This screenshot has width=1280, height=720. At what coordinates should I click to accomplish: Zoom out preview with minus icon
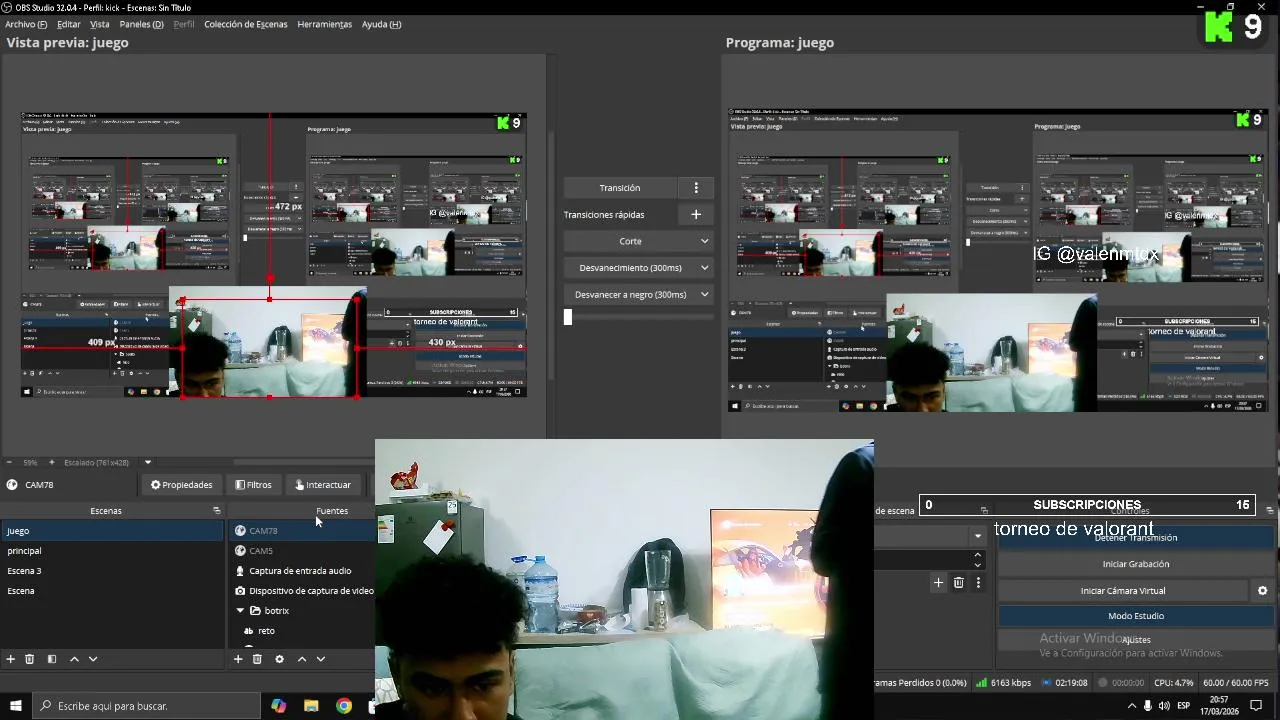[10, 463]
